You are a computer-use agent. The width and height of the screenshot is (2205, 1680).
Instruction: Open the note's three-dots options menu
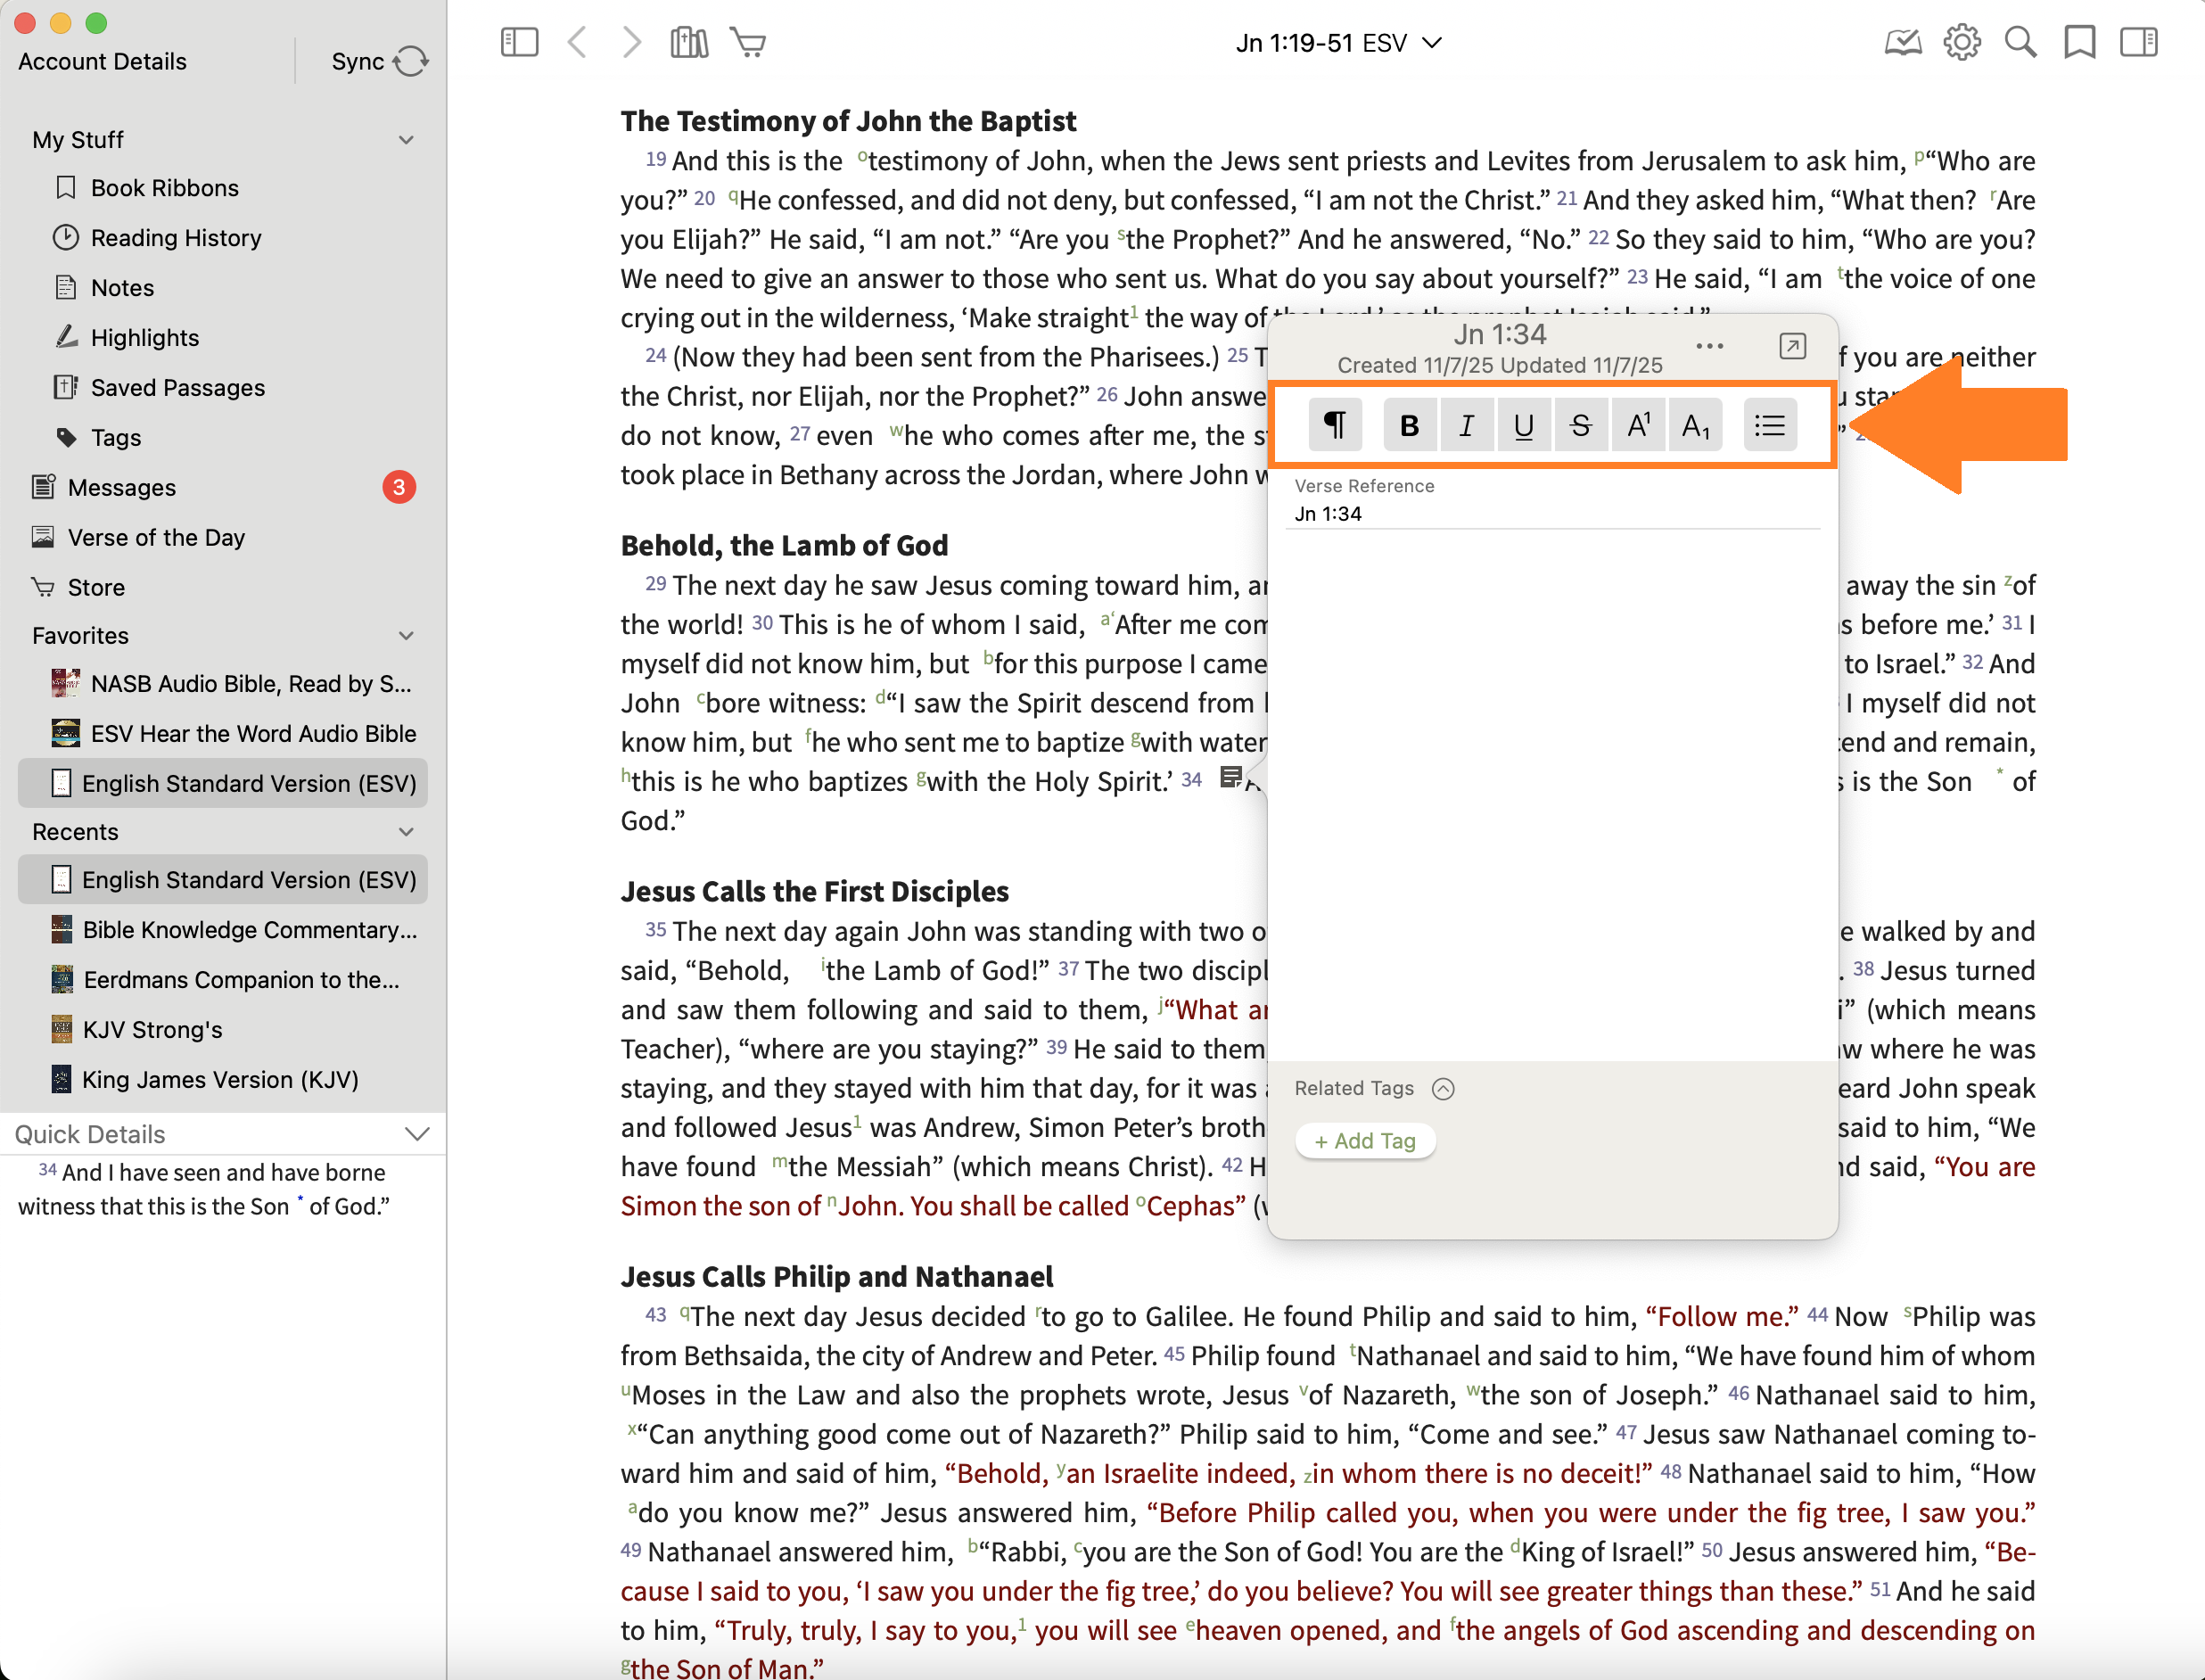[x=1709, y=346]
